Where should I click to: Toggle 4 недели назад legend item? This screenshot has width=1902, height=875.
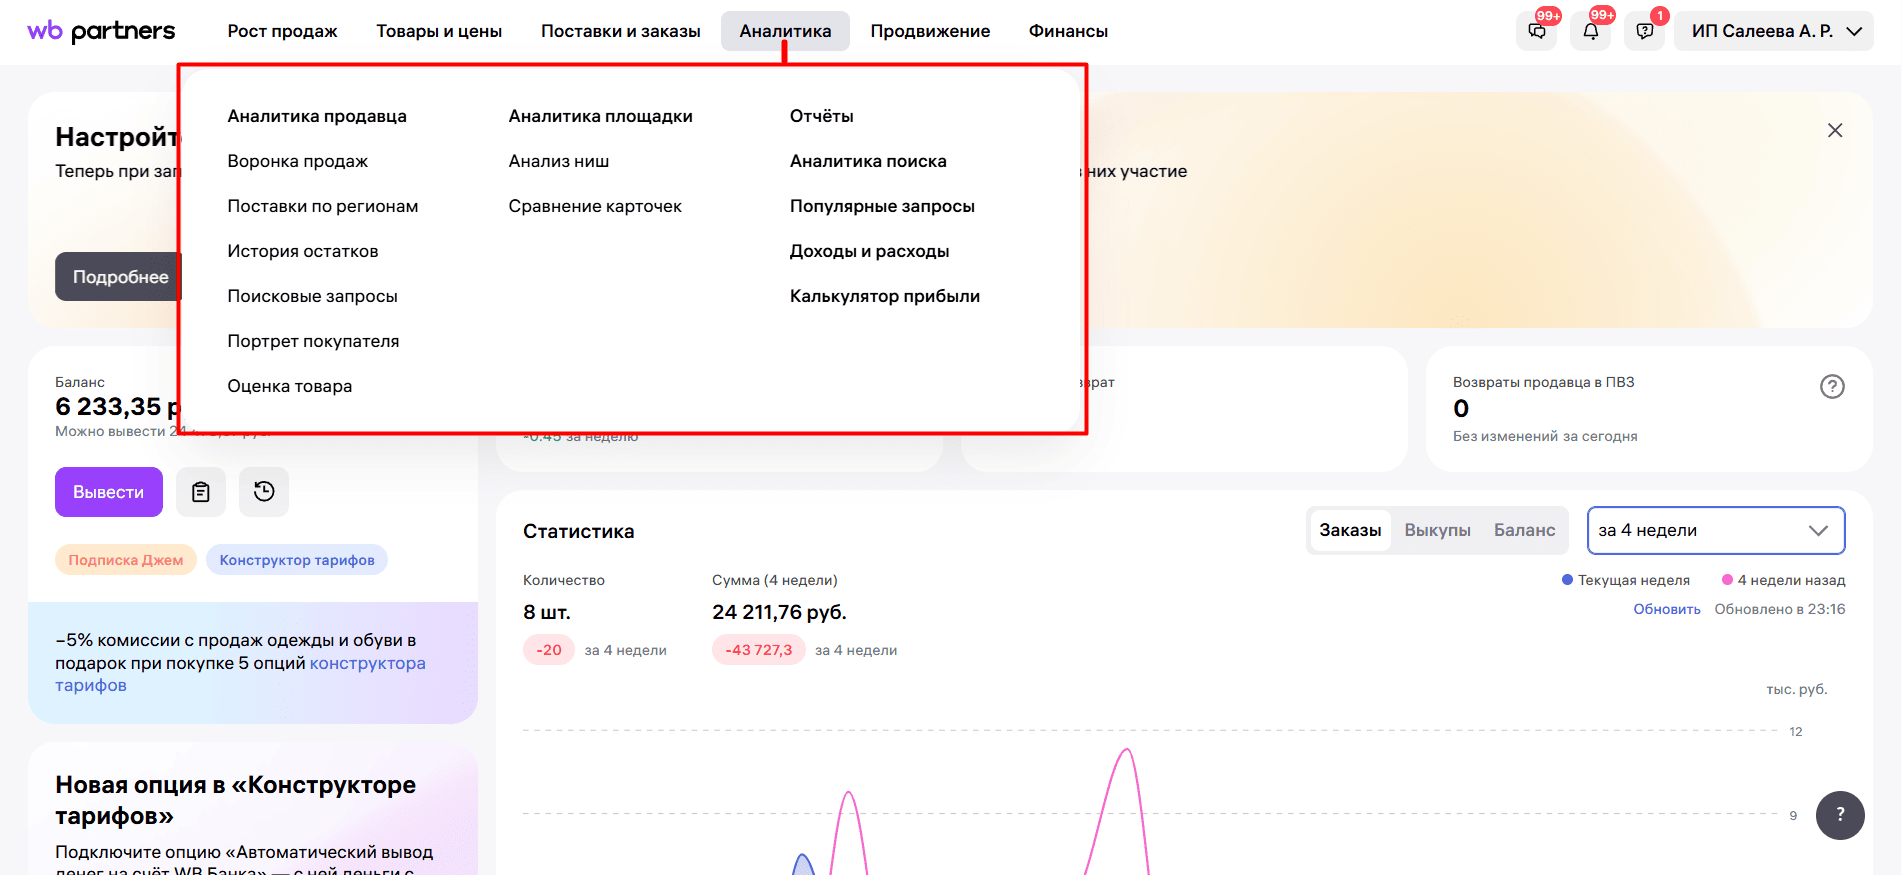(x=1784, y=580)
